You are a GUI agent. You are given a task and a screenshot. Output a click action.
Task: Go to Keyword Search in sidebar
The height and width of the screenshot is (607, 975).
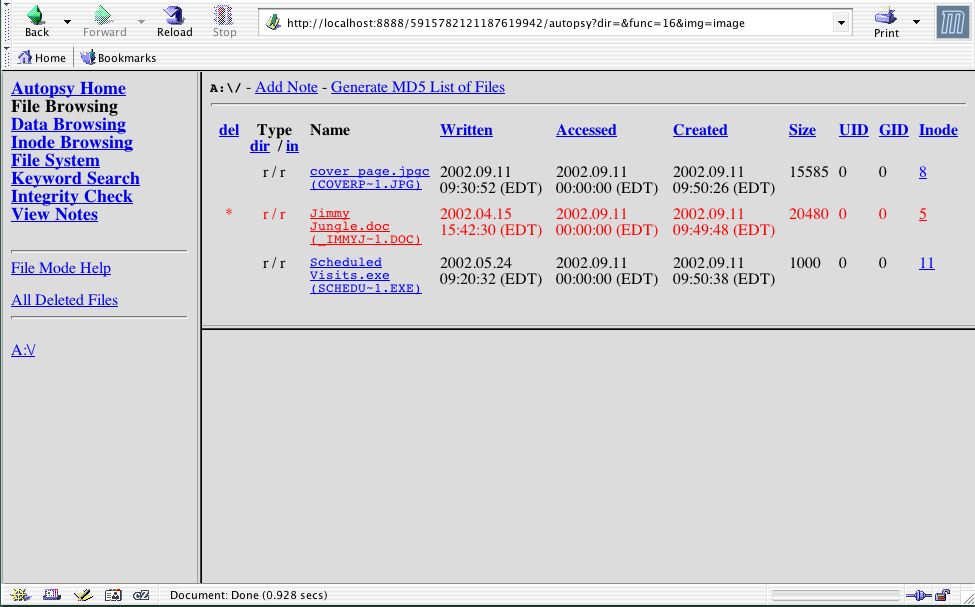75,178
